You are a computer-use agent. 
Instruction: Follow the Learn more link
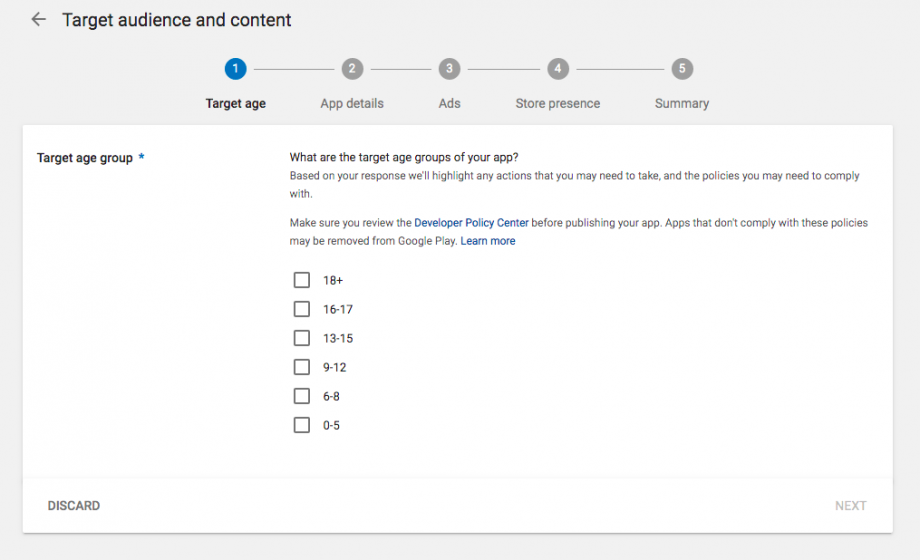pyautogui.click(x=488, y=241)
